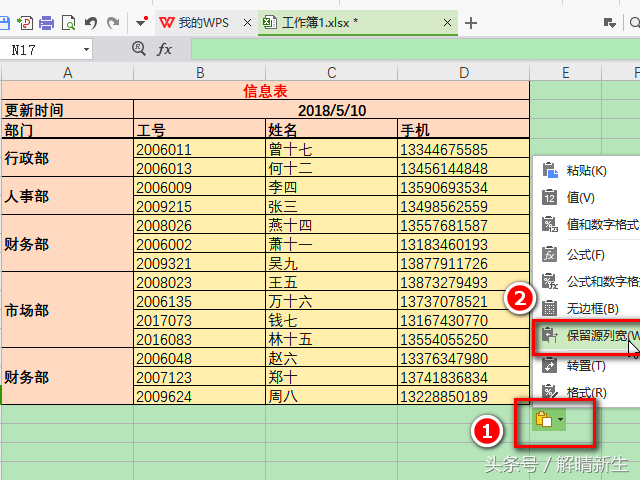Open a new tab with plus button
Screen dimensions: 640x480
coord(471,23)
